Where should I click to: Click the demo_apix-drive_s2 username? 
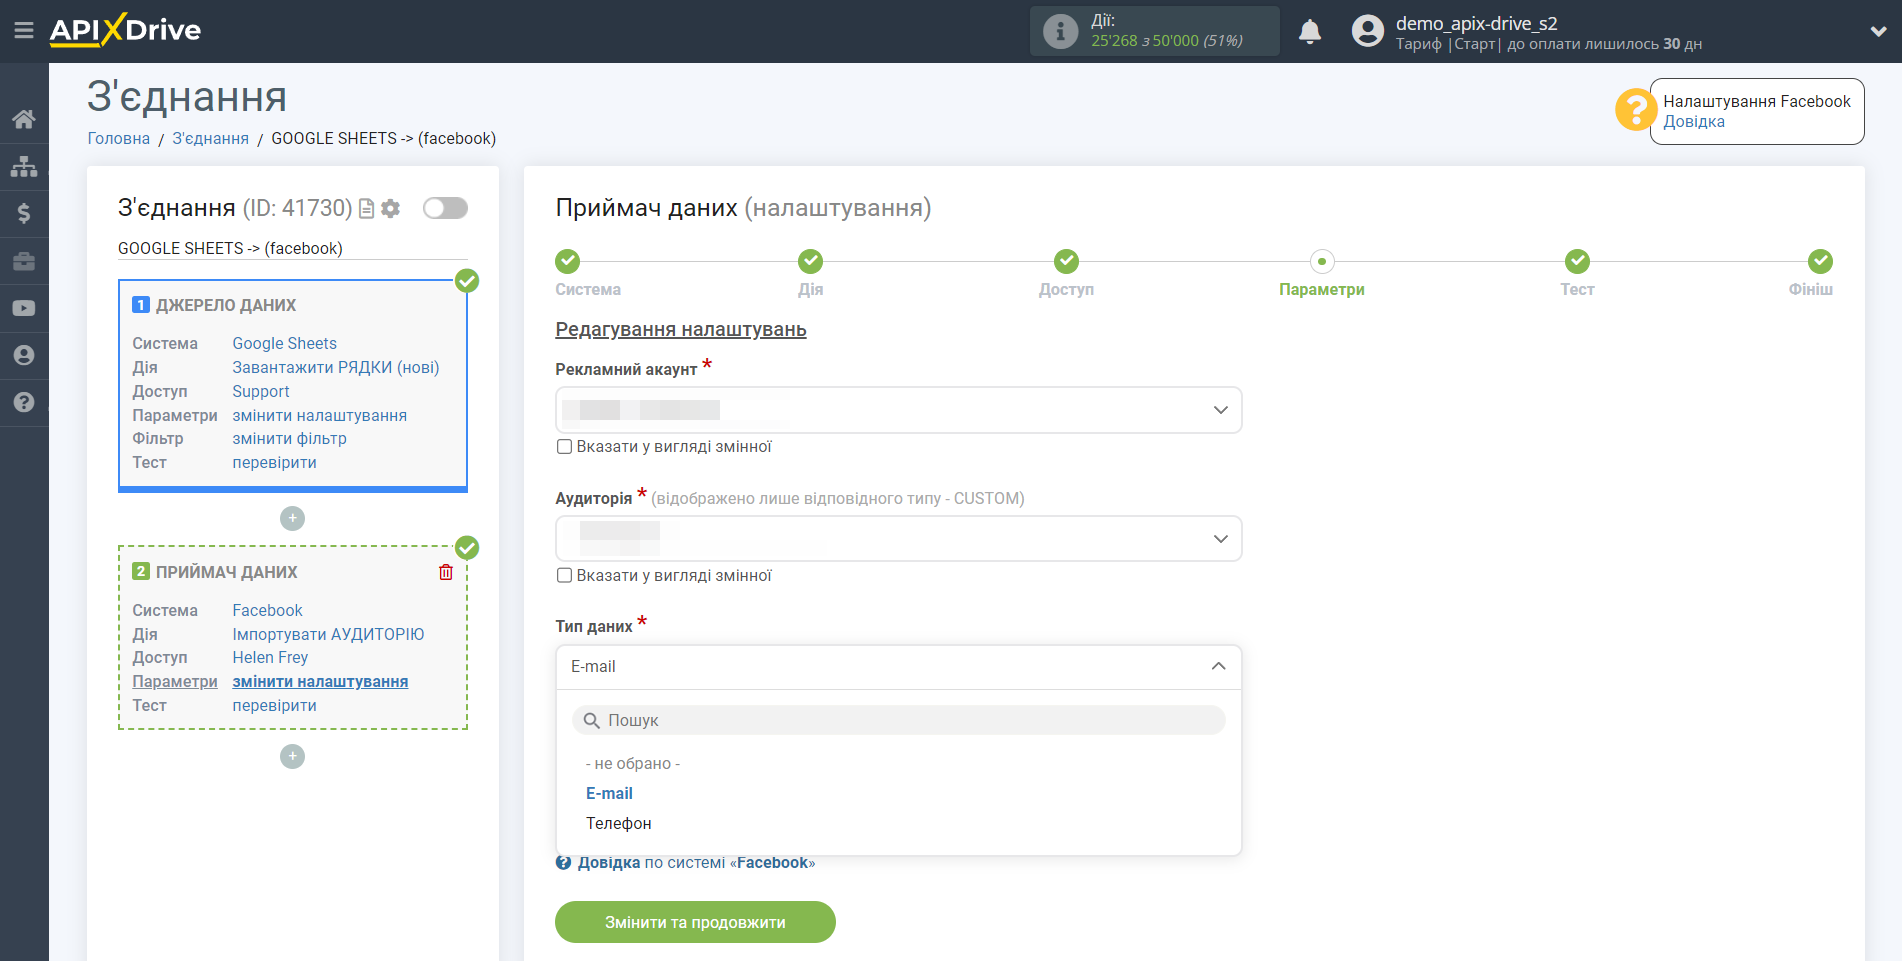click(x=1476, y=23)
